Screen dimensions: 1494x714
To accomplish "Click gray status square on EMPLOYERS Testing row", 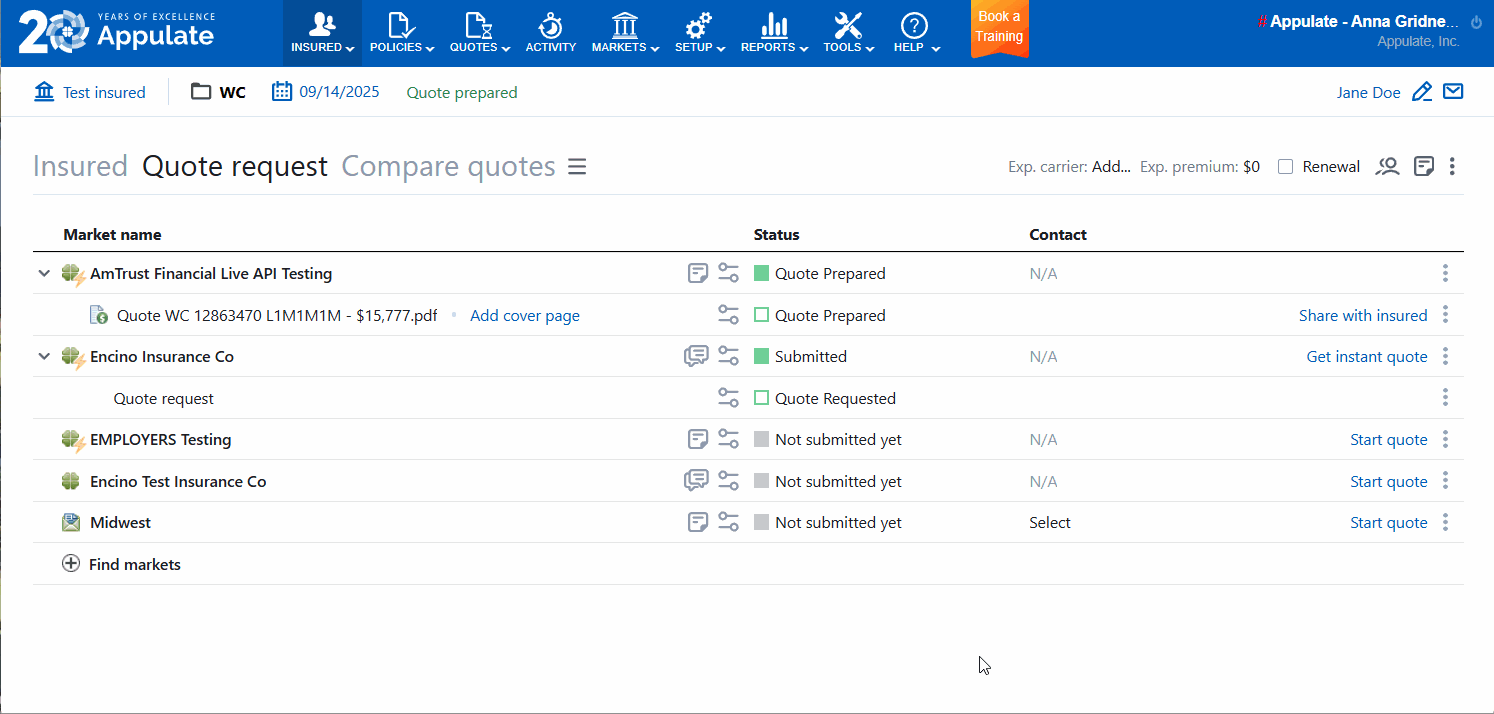I will 761,439.
